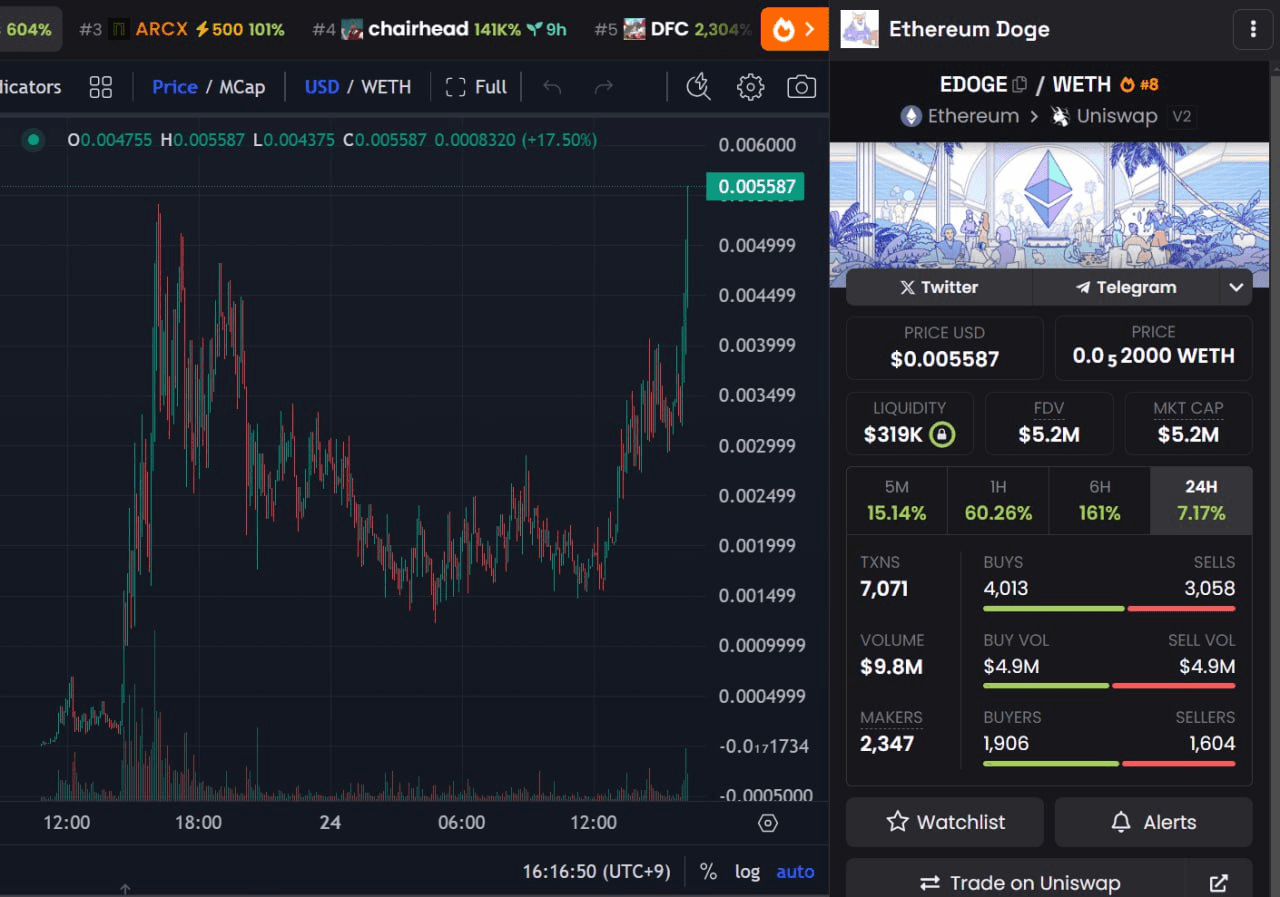
Task: Open trending token #3 ARCX
Action: click(x=182, y=29)
